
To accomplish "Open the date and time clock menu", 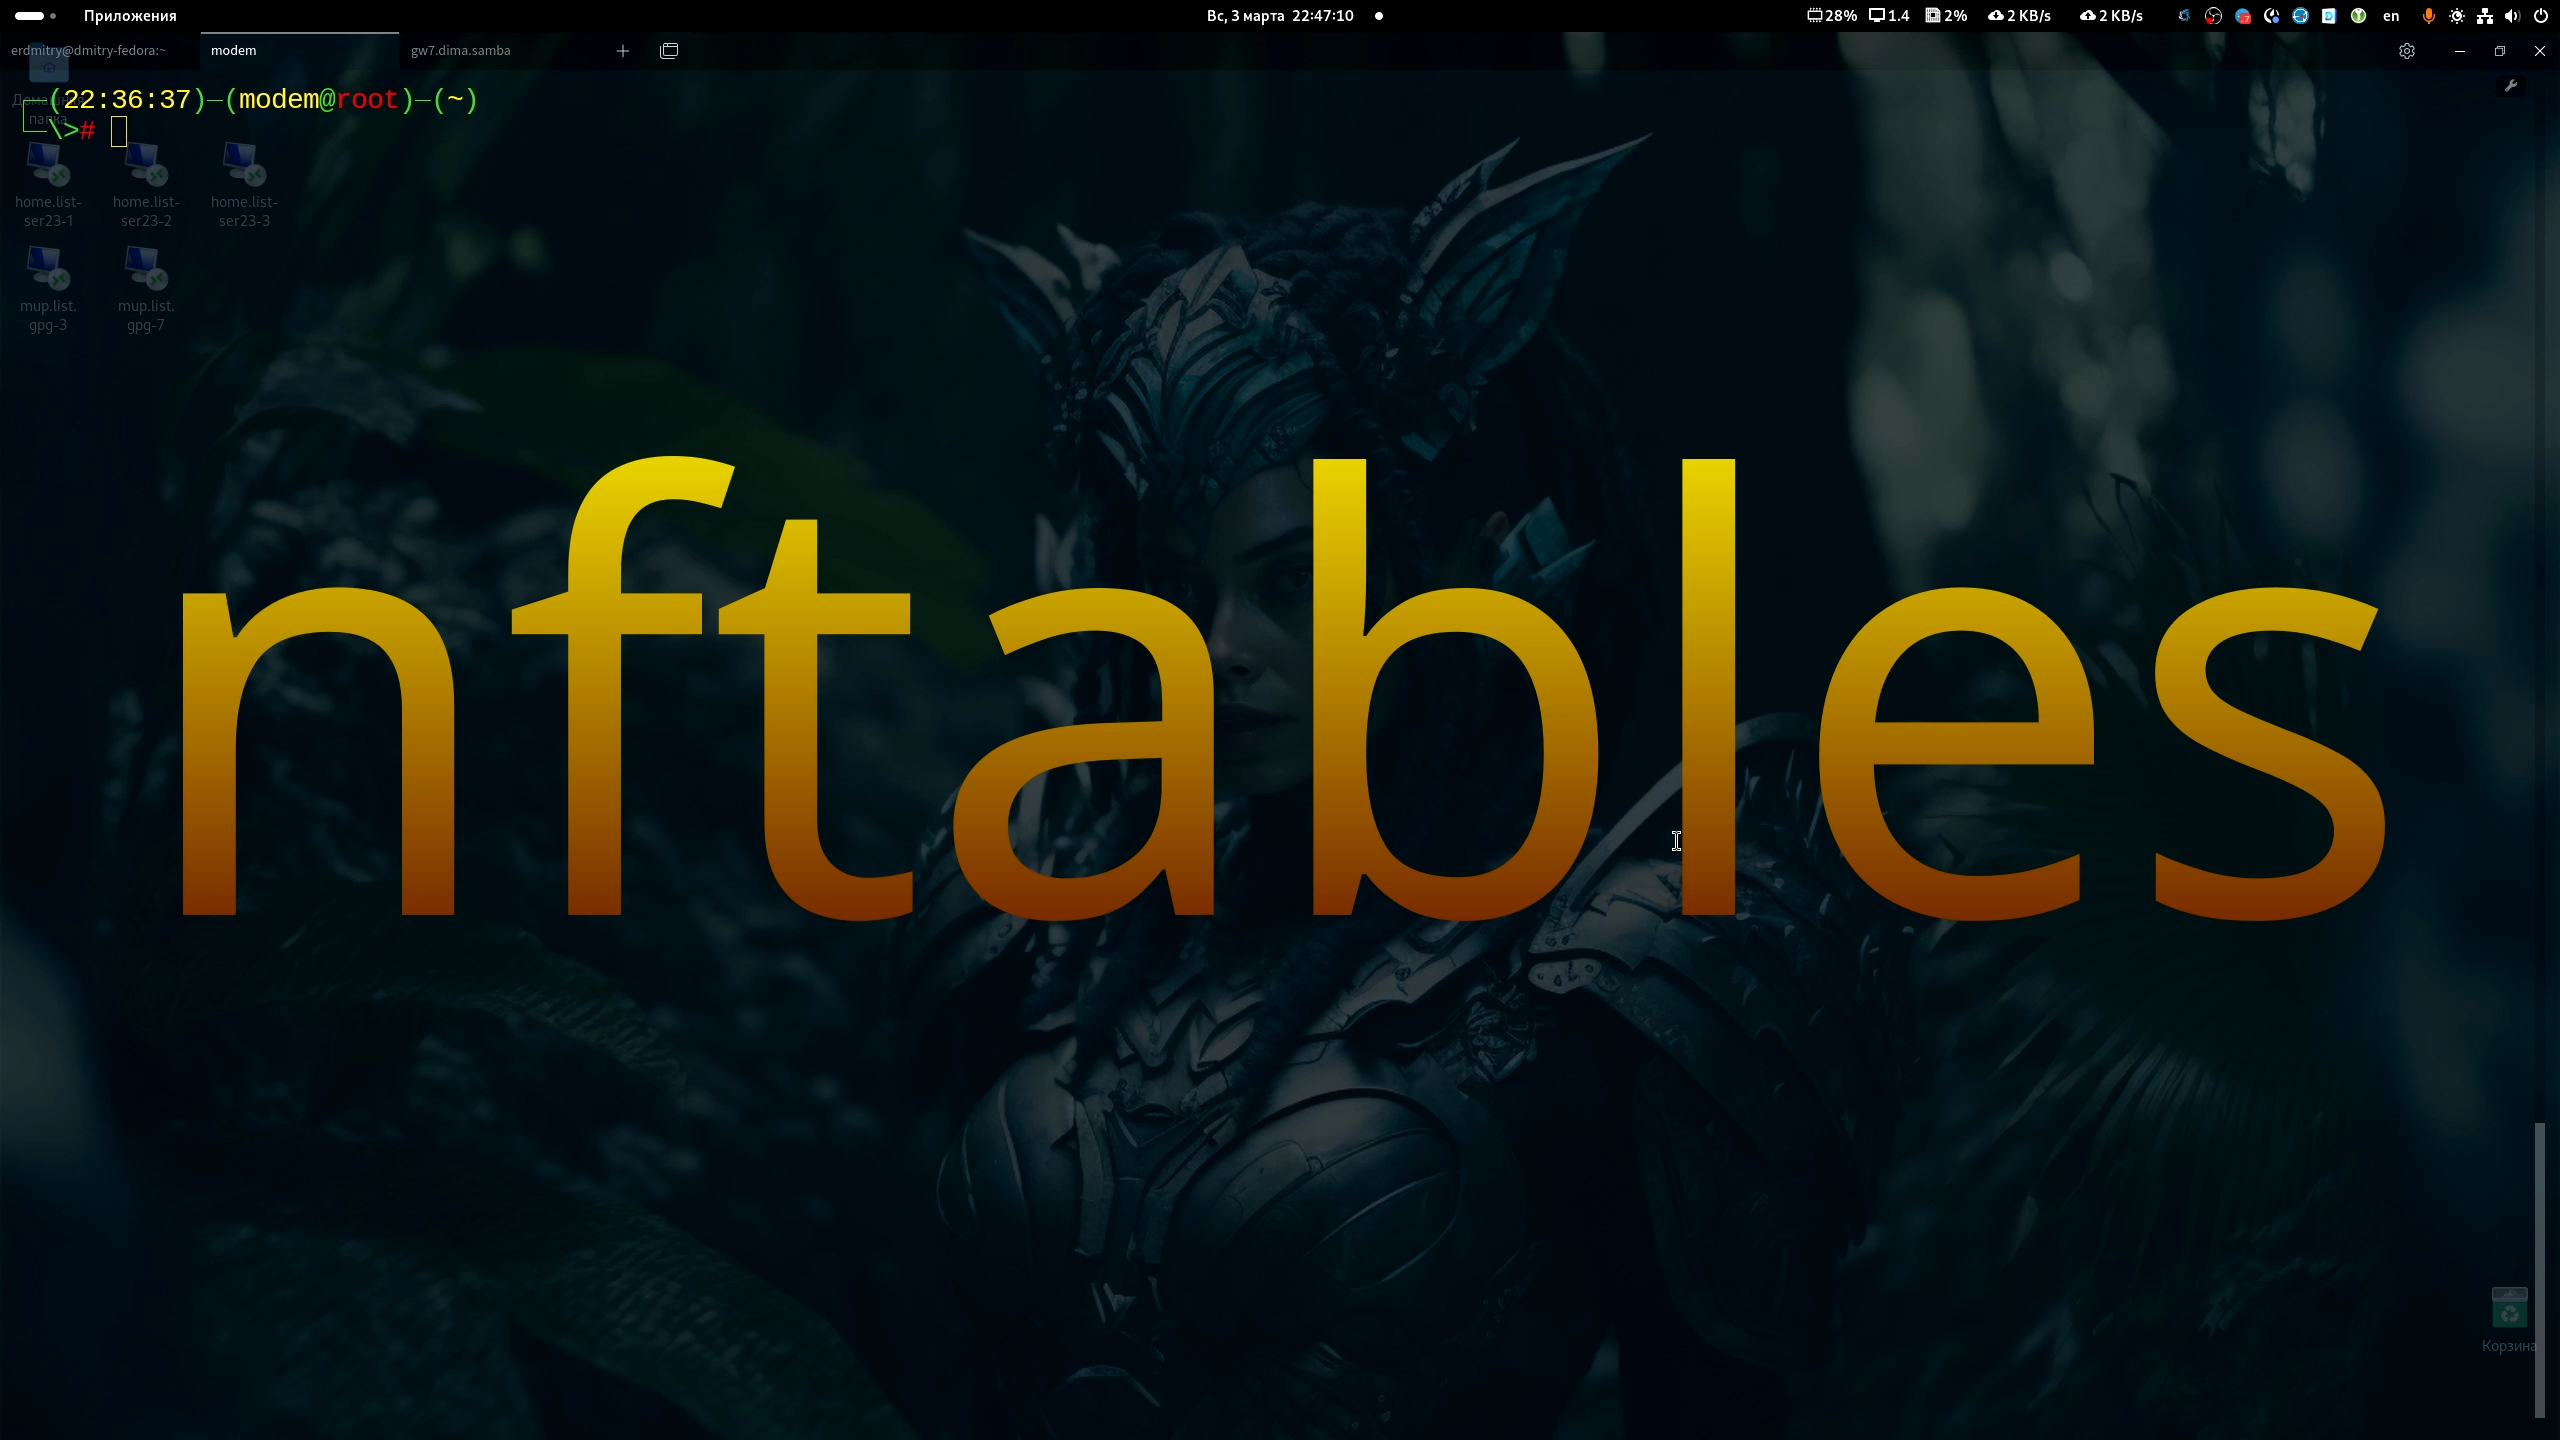I will (1279, 16).
